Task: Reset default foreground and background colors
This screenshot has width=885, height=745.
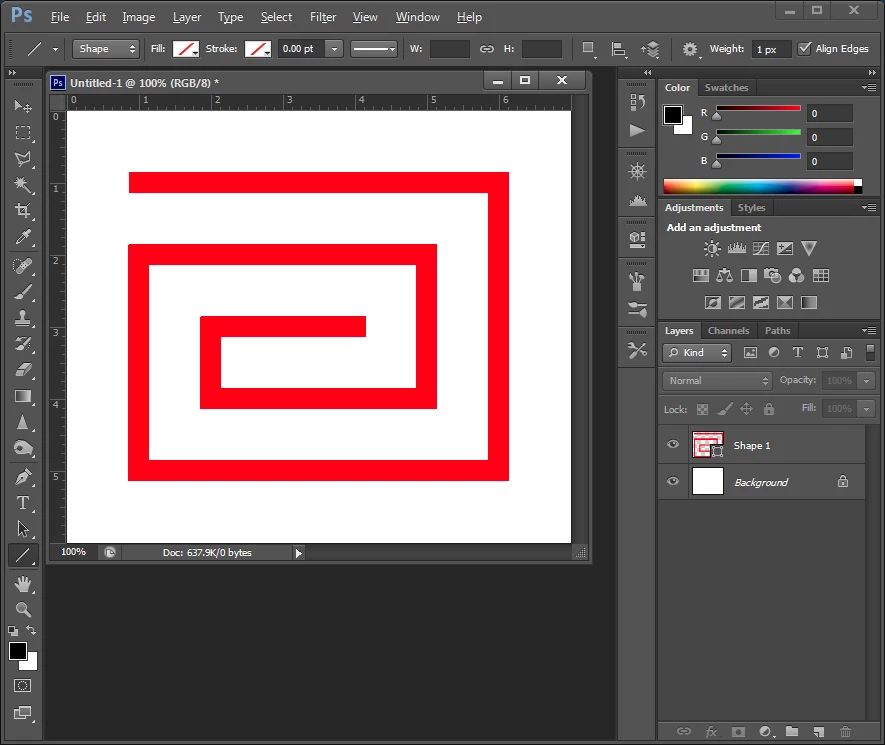Action: pos(13,630)
